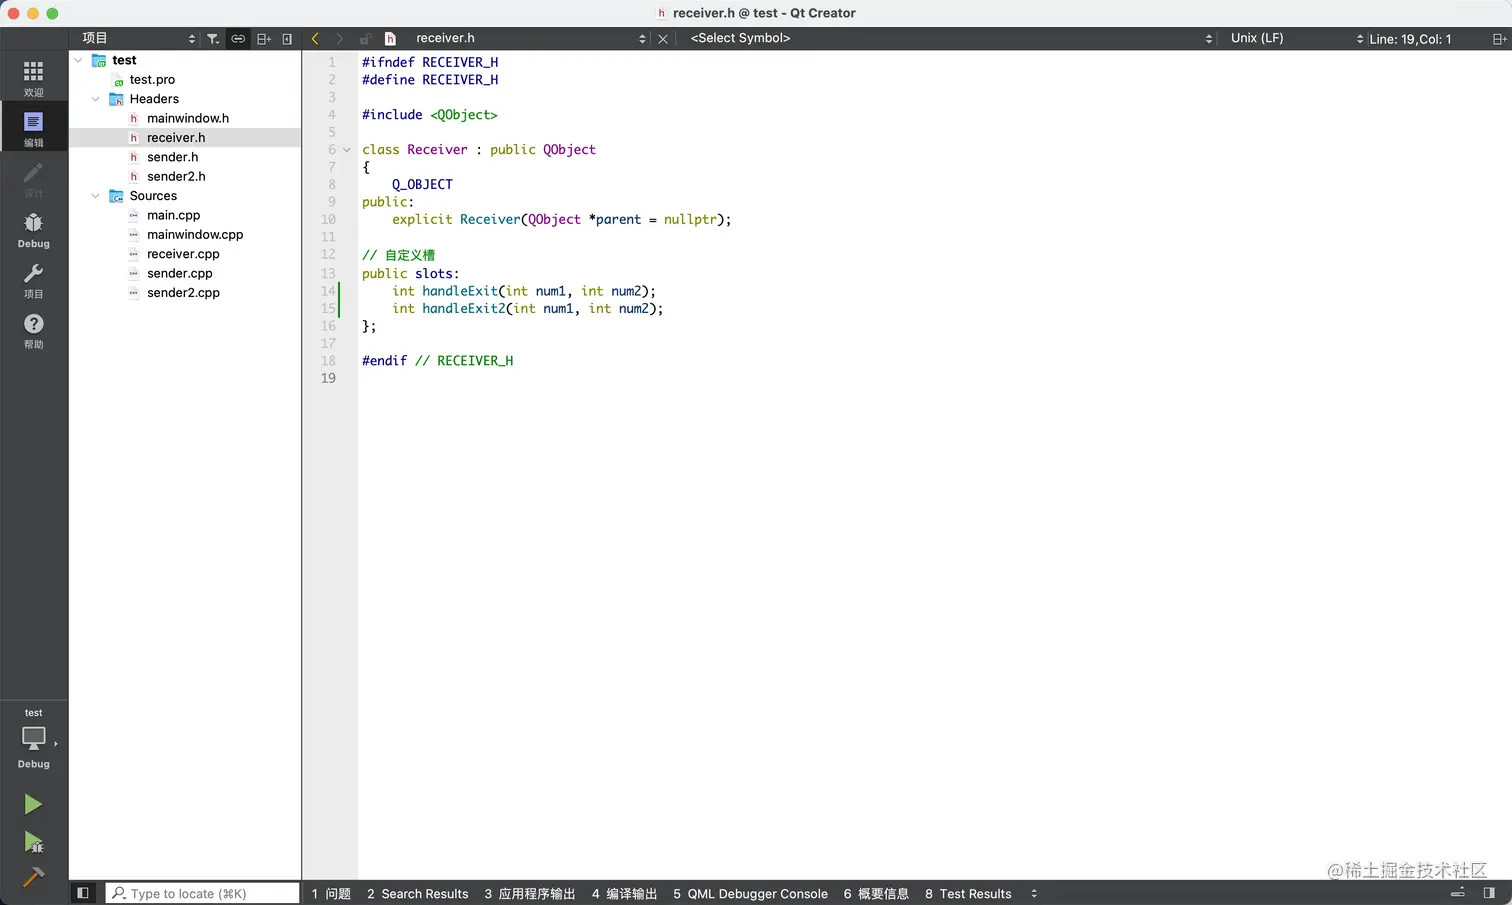Click line number 19 in the gutter
Screen dimensions: 1512x905
pyautogui.click(x=328, y=378)
